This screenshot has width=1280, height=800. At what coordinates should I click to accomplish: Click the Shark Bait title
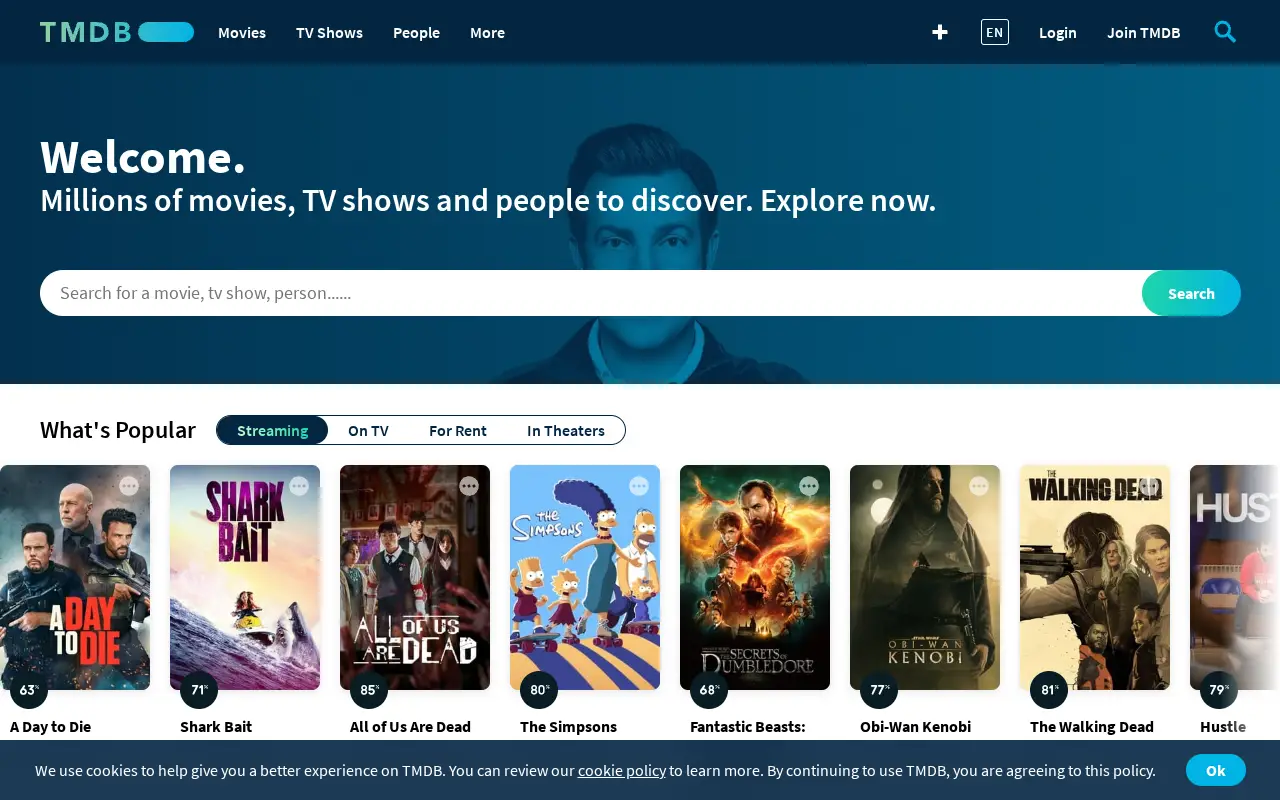click(x=216, y=727)
